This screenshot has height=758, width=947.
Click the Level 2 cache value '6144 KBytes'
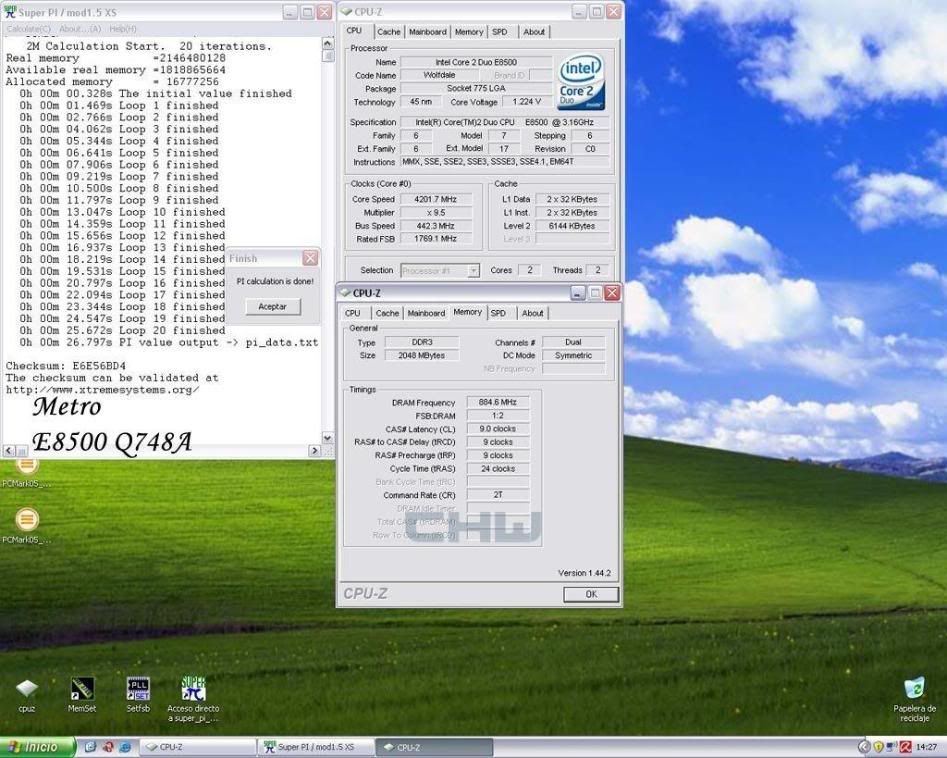tap(572, 226)
